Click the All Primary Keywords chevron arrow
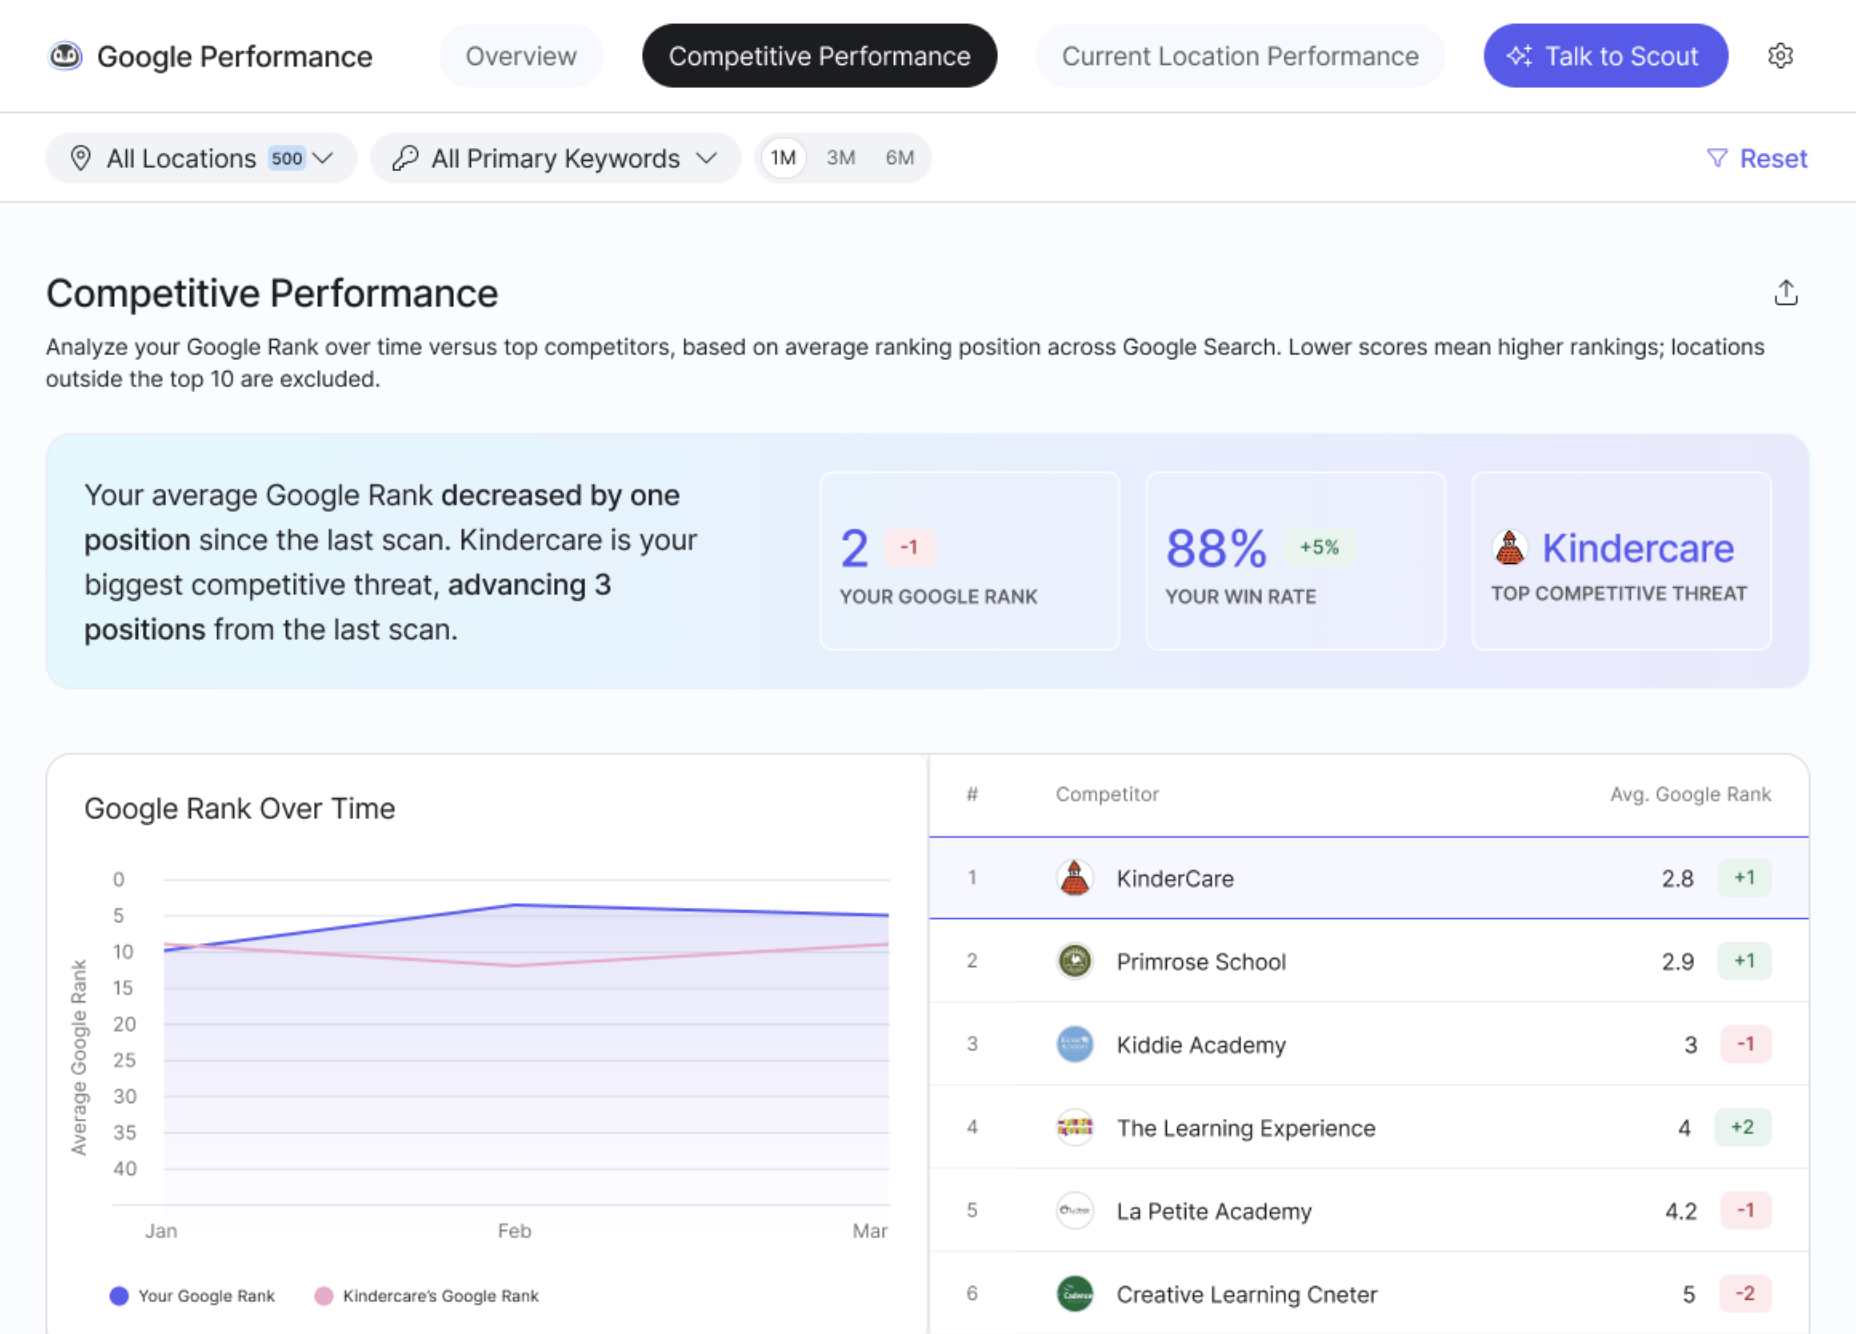The image size is (1856, 1334). point(707,158)
